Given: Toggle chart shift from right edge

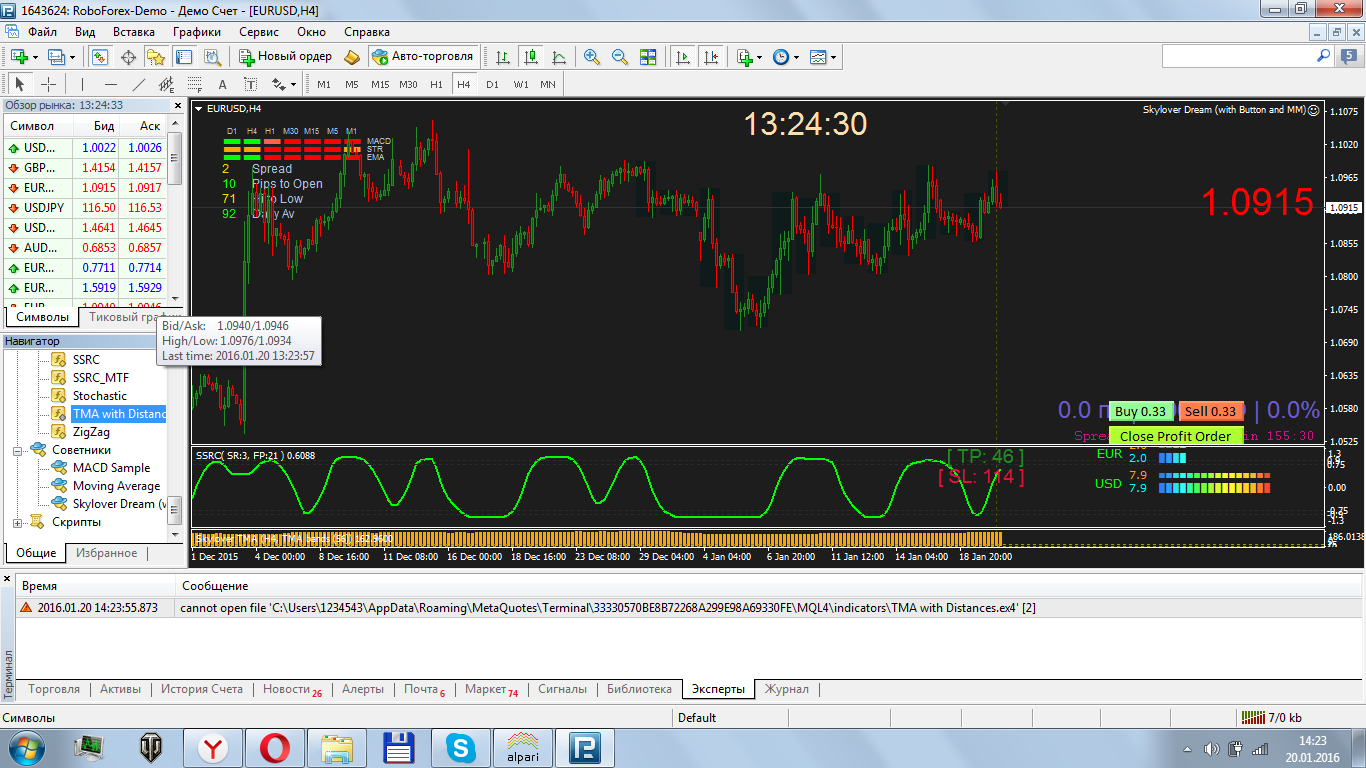Looking at the screenshot, I should 712,57.
